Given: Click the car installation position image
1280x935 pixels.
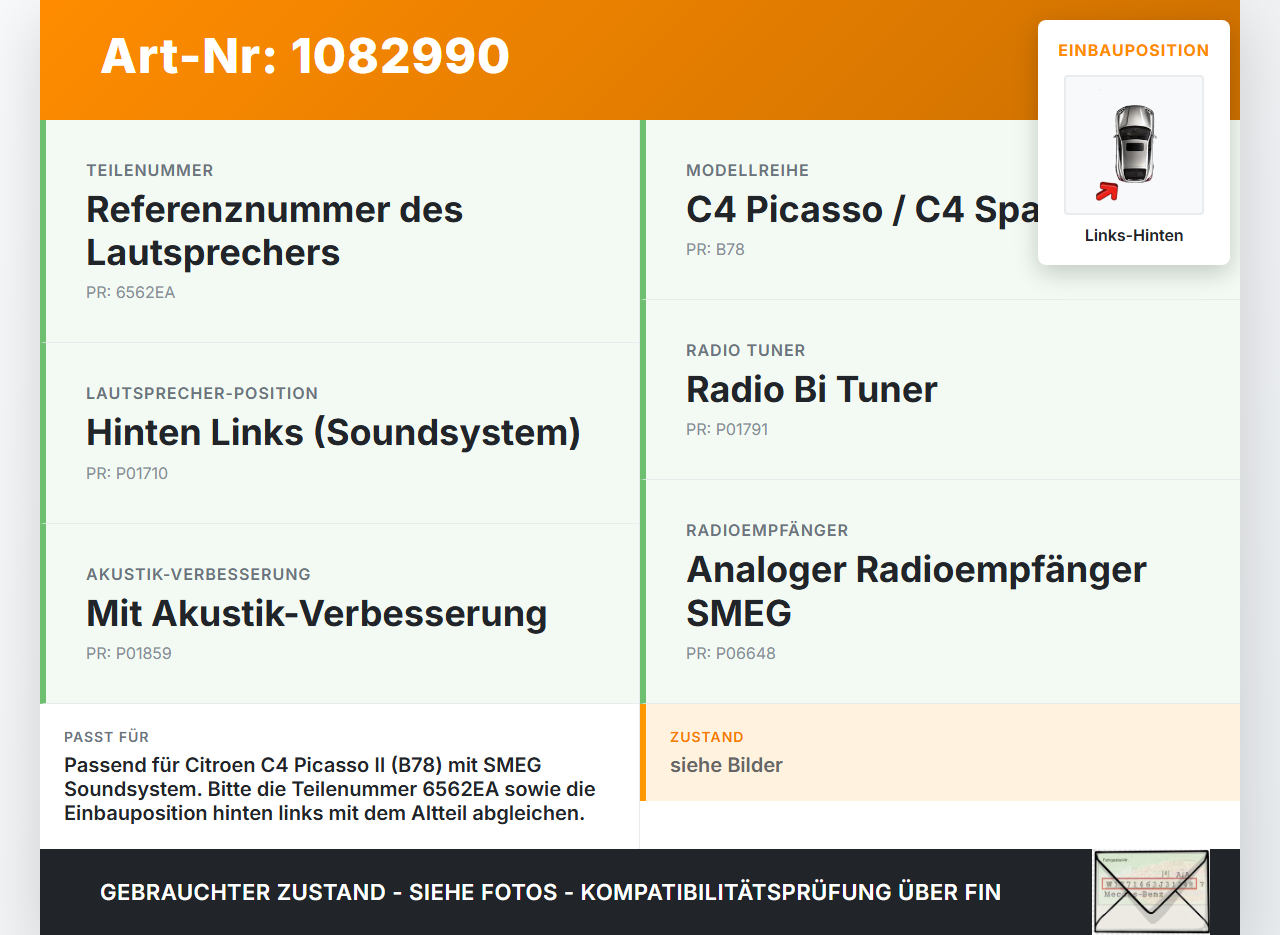Looking at the screenshot, I should pyautogui.click(x=1134, y=145).
